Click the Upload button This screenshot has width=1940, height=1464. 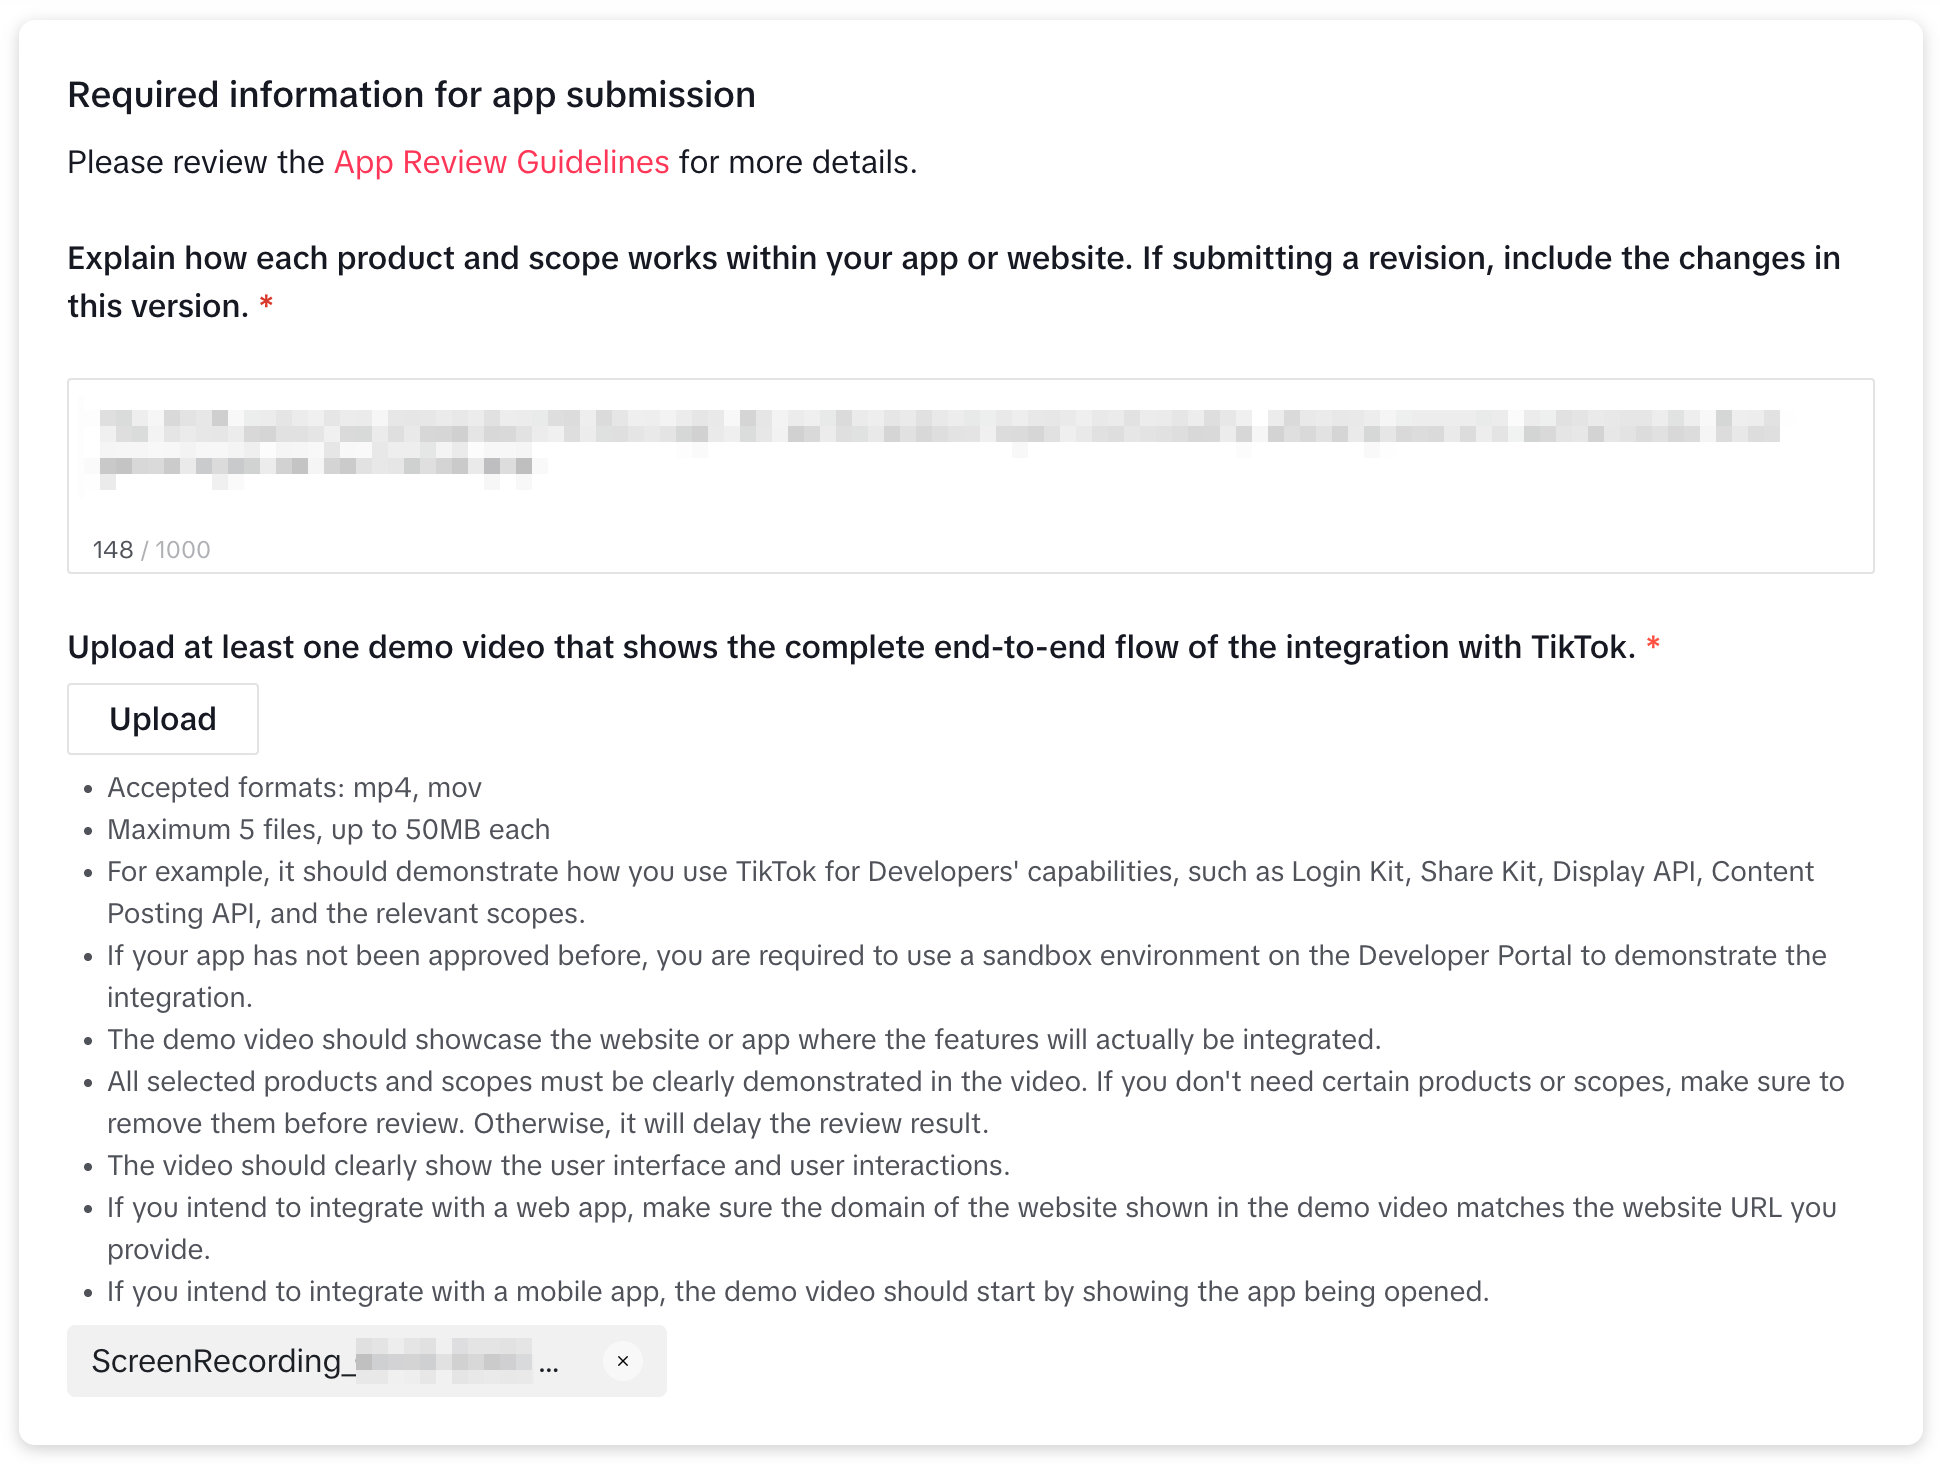coord(162,718)
